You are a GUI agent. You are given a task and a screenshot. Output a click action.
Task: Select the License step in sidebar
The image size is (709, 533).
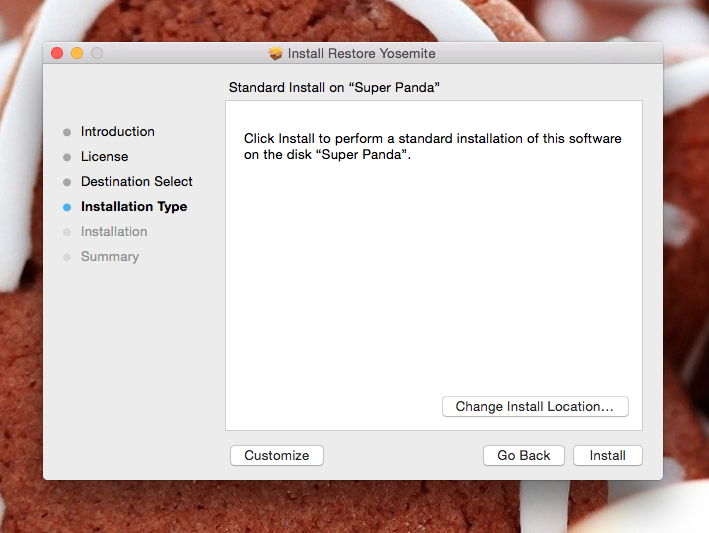coord(104,156)
